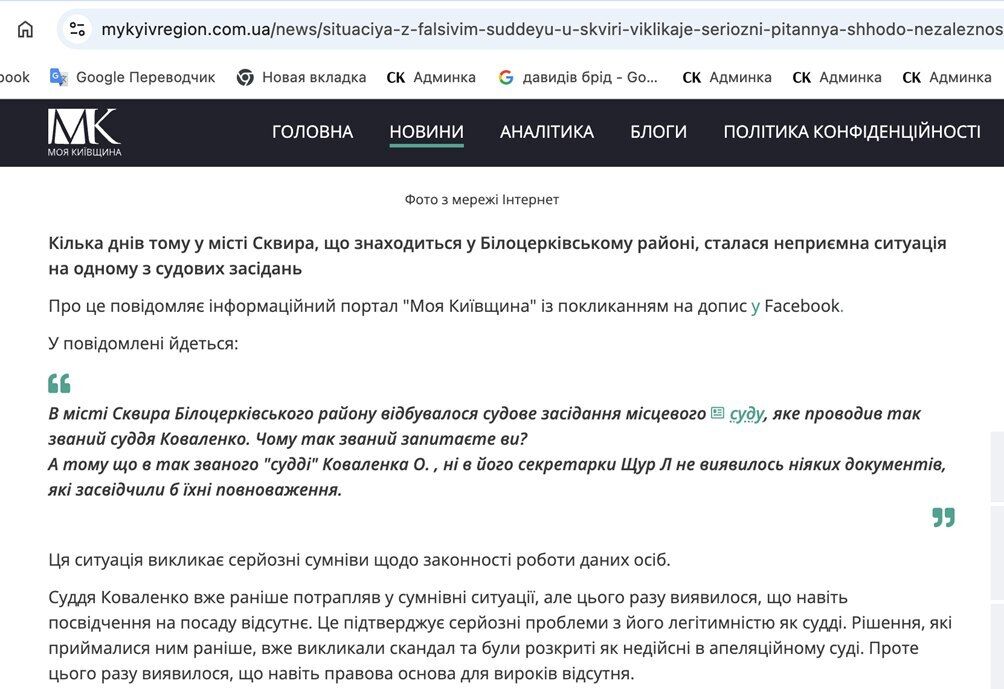The width and height of the screenshot is (1004, 689).
Task: Click the 'суду' link in the quote
Action: click(x=747, y=414)
